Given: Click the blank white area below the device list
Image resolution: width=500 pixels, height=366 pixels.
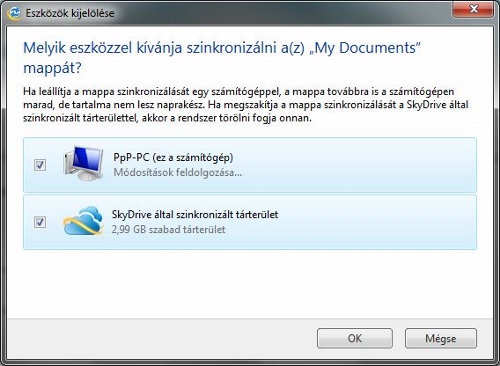Looking at the screenshot, I should [250, 283].
